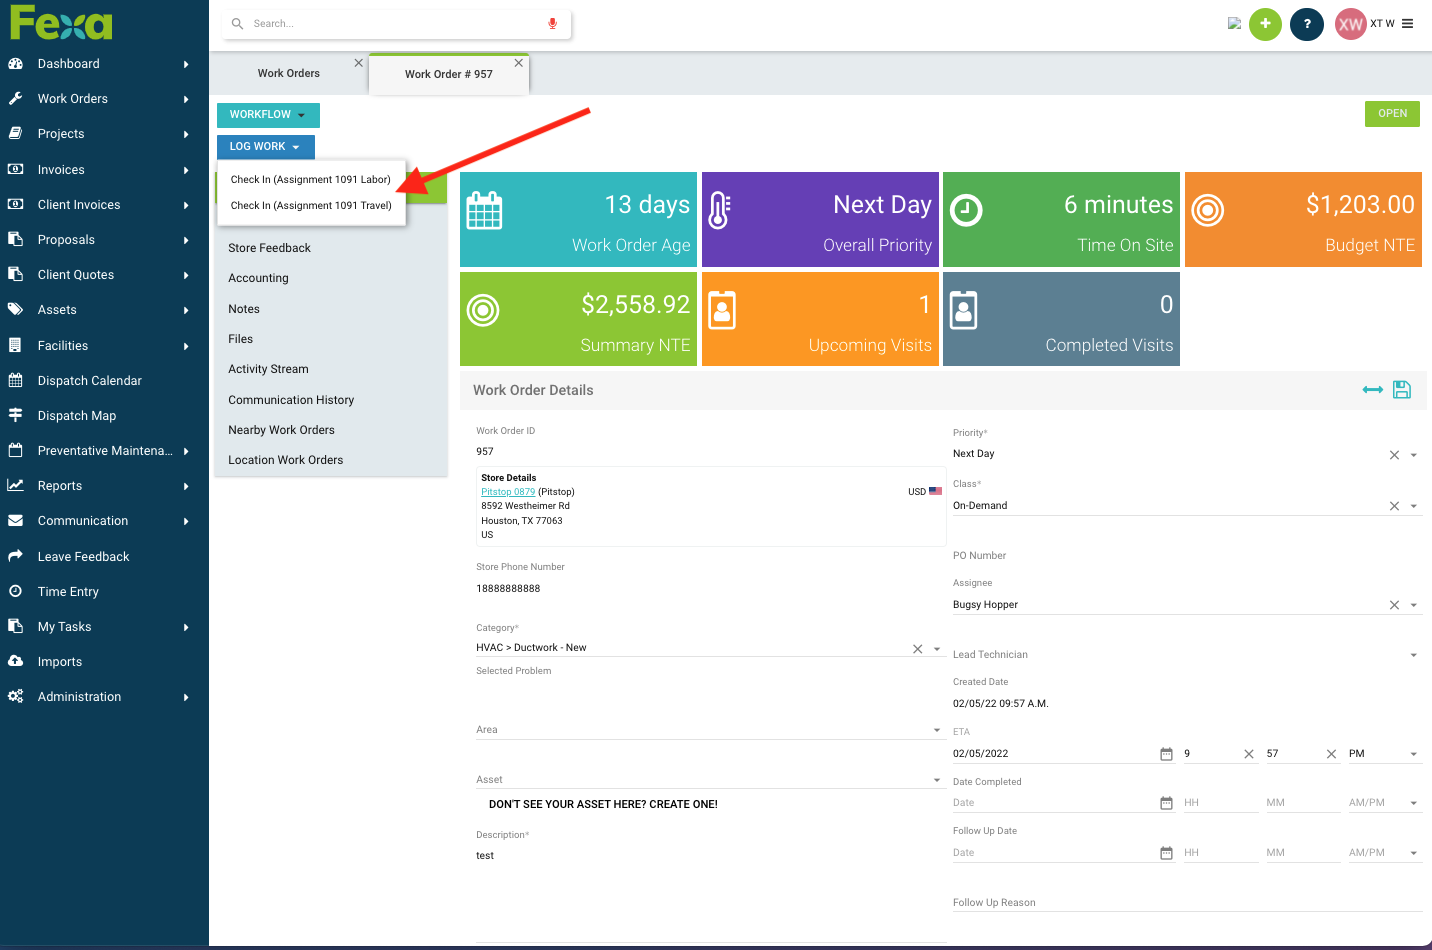1432x950 pixels.
Task: Expand the Lead Technician dropdown
Action: (x=1413, y=656)
